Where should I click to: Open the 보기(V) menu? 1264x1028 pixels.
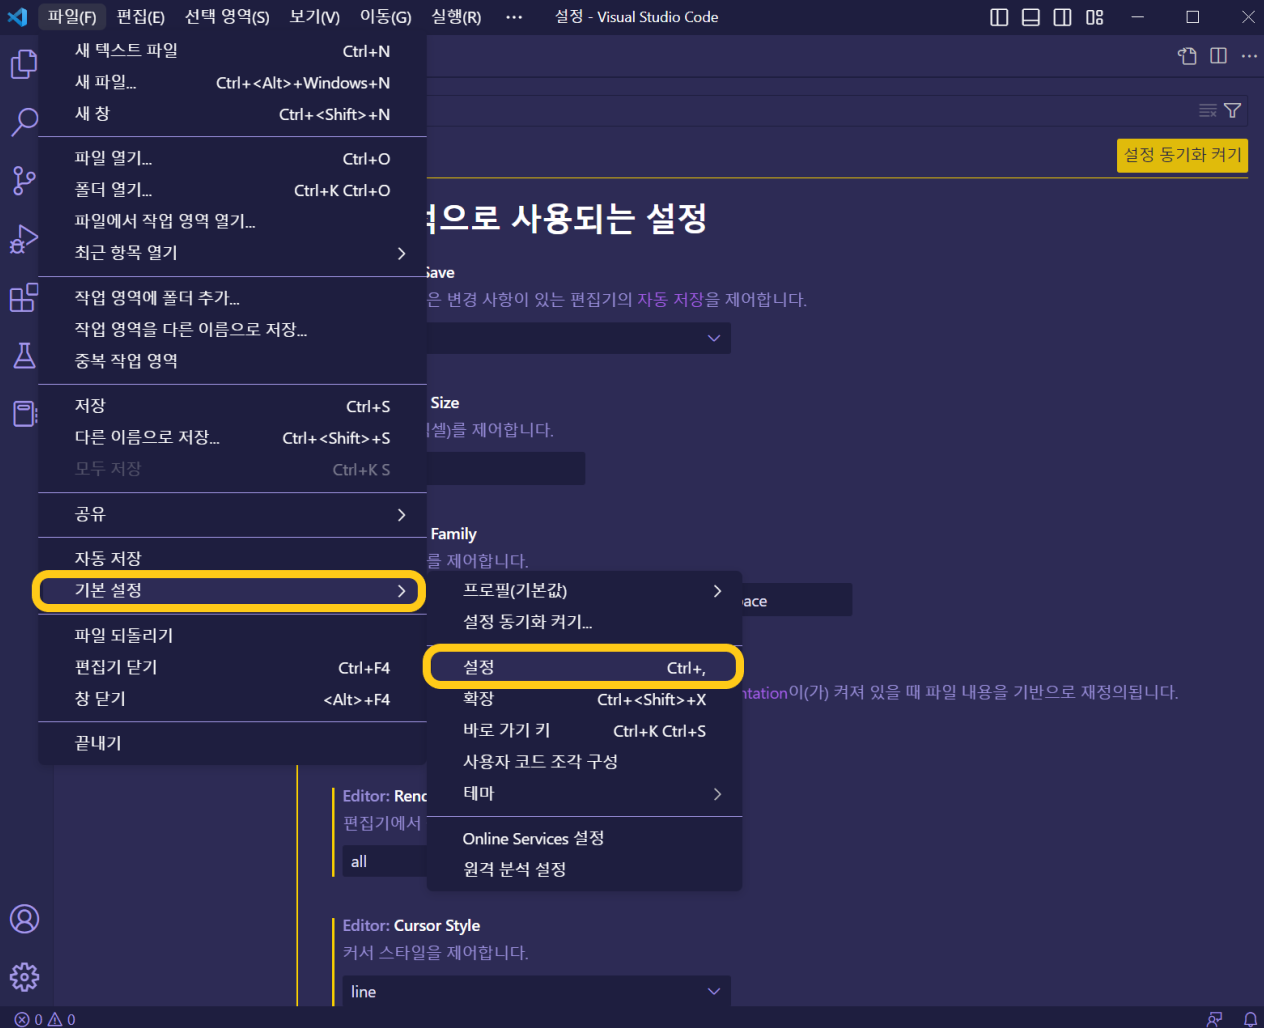315,17
